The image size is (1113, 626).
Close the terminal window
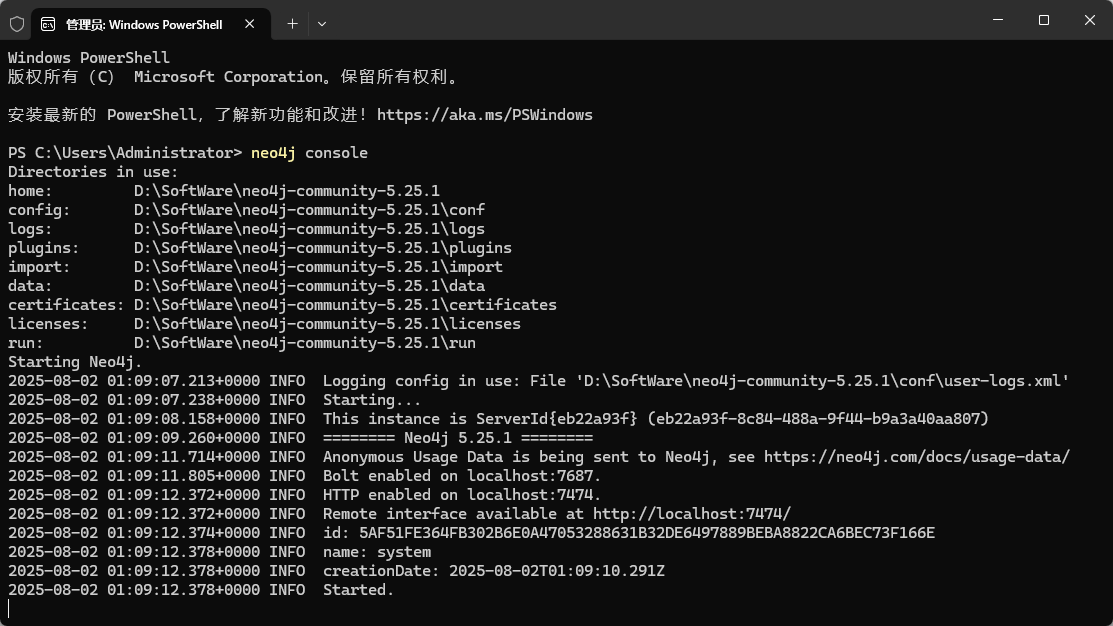(1090, 20)
